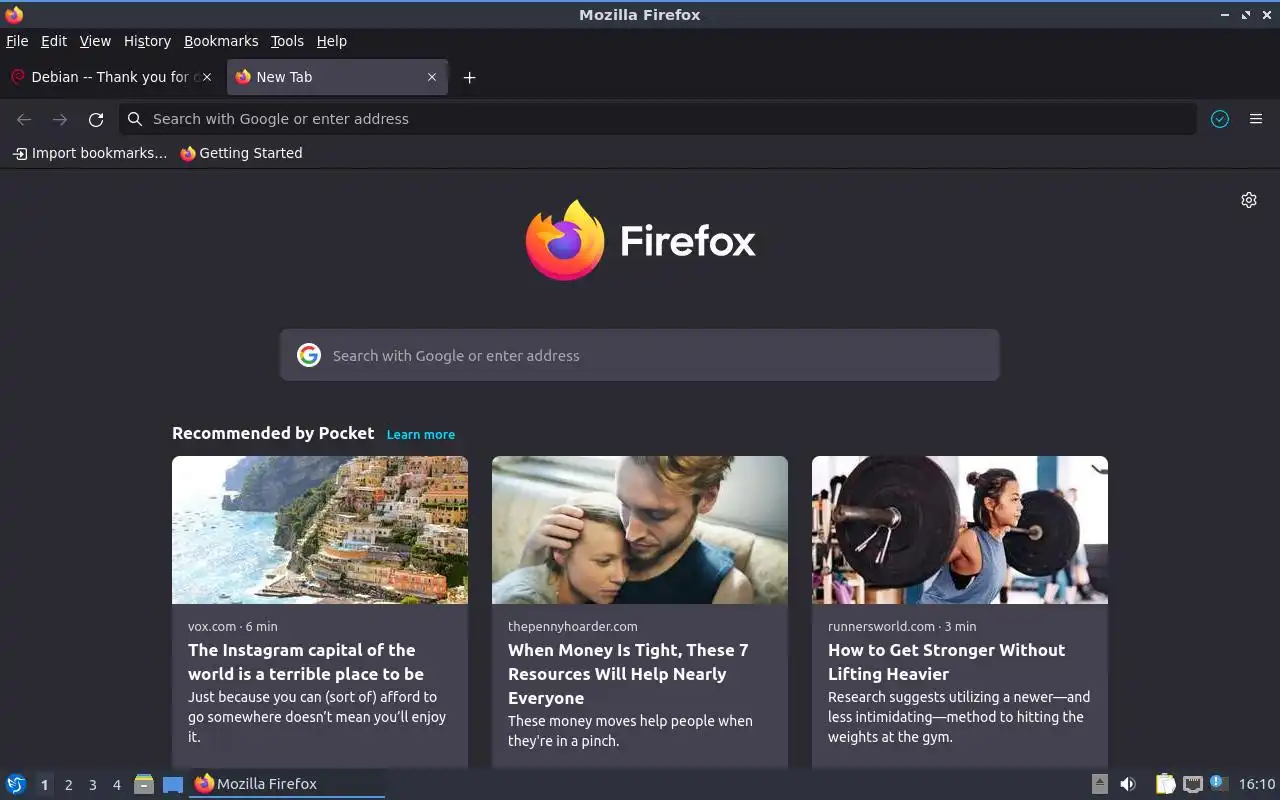This screenshot has width=1280, height=800.
Task: Open the volume control in system tray
Action: 1128,784
